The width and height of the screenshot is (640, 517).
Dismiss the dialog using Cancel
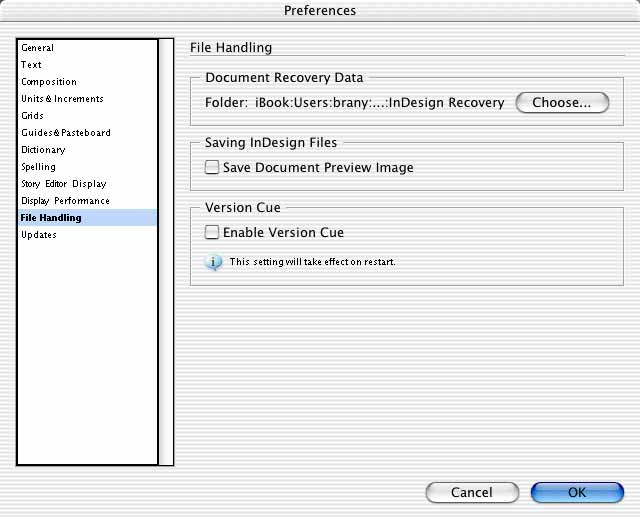point(472,493)
